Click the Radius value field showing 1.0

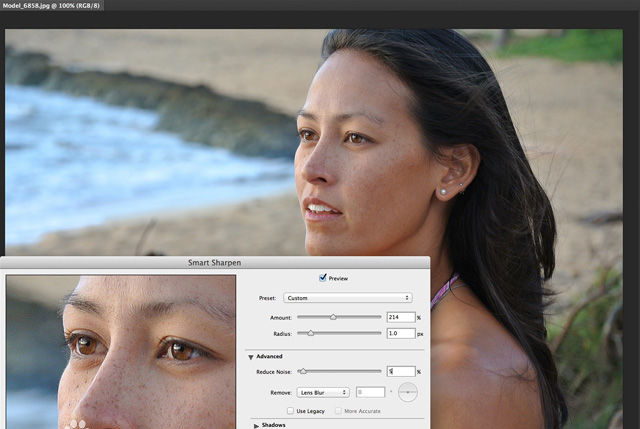tap(401, 333)
